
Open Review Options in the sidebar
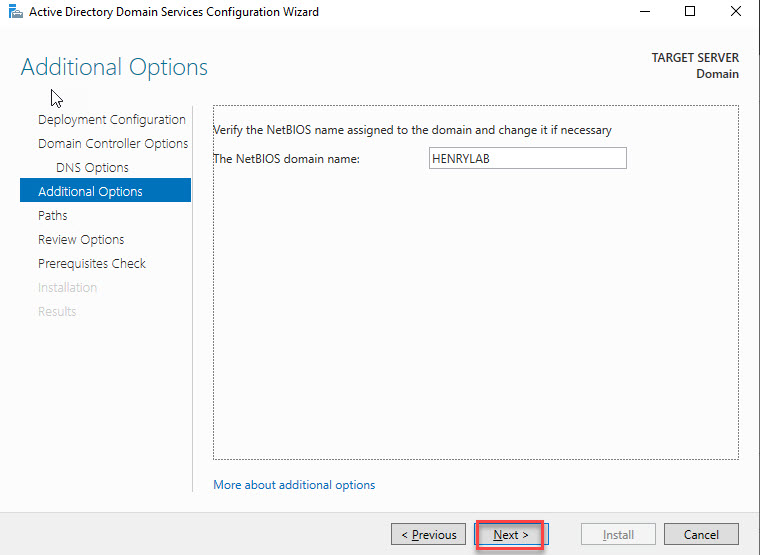point(81,239)
